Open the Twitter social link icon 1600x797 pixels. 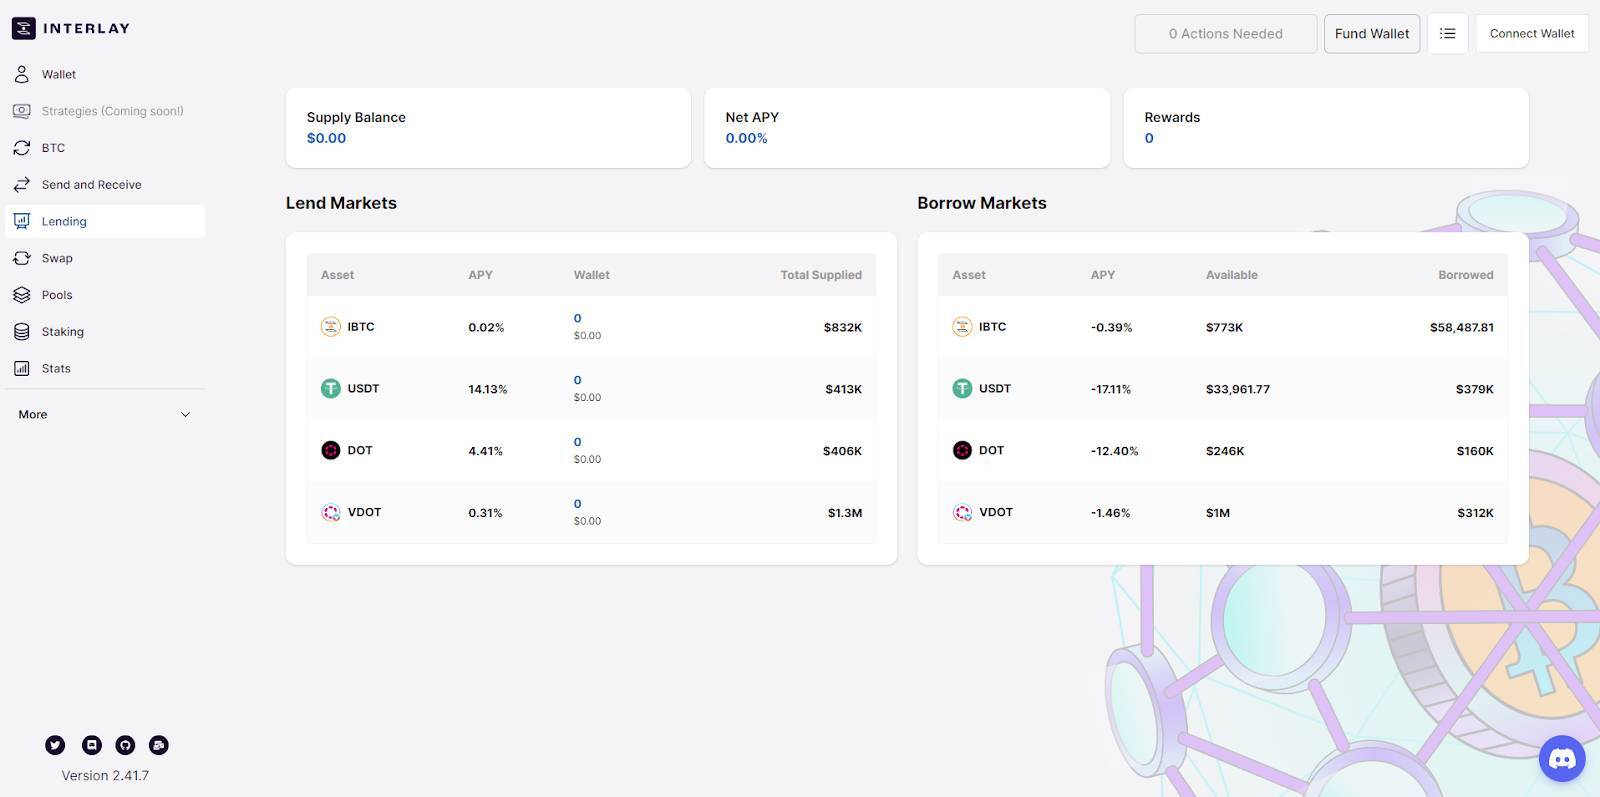point(55,745)
